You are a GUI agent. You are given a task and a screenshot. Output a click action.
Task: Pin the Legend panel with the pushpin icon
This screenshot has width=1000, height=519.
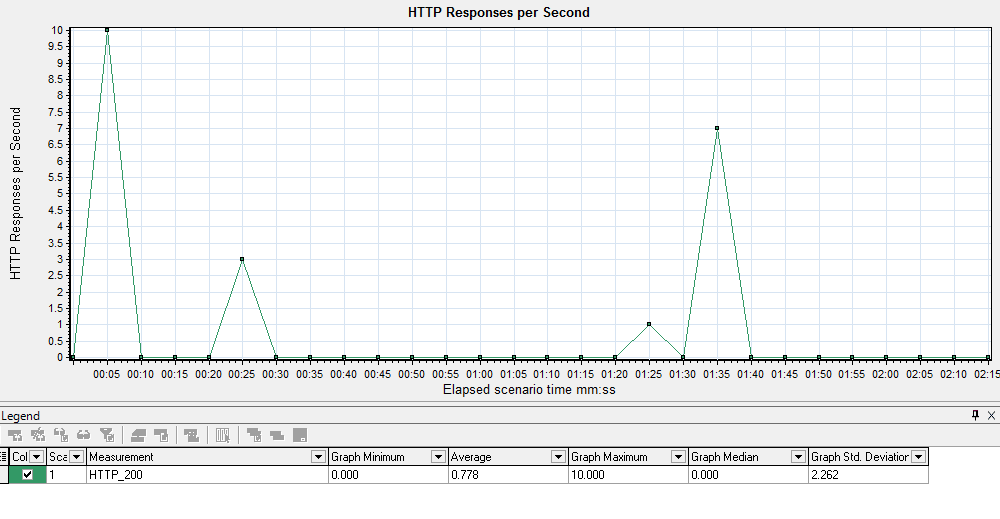coord(975,415)
